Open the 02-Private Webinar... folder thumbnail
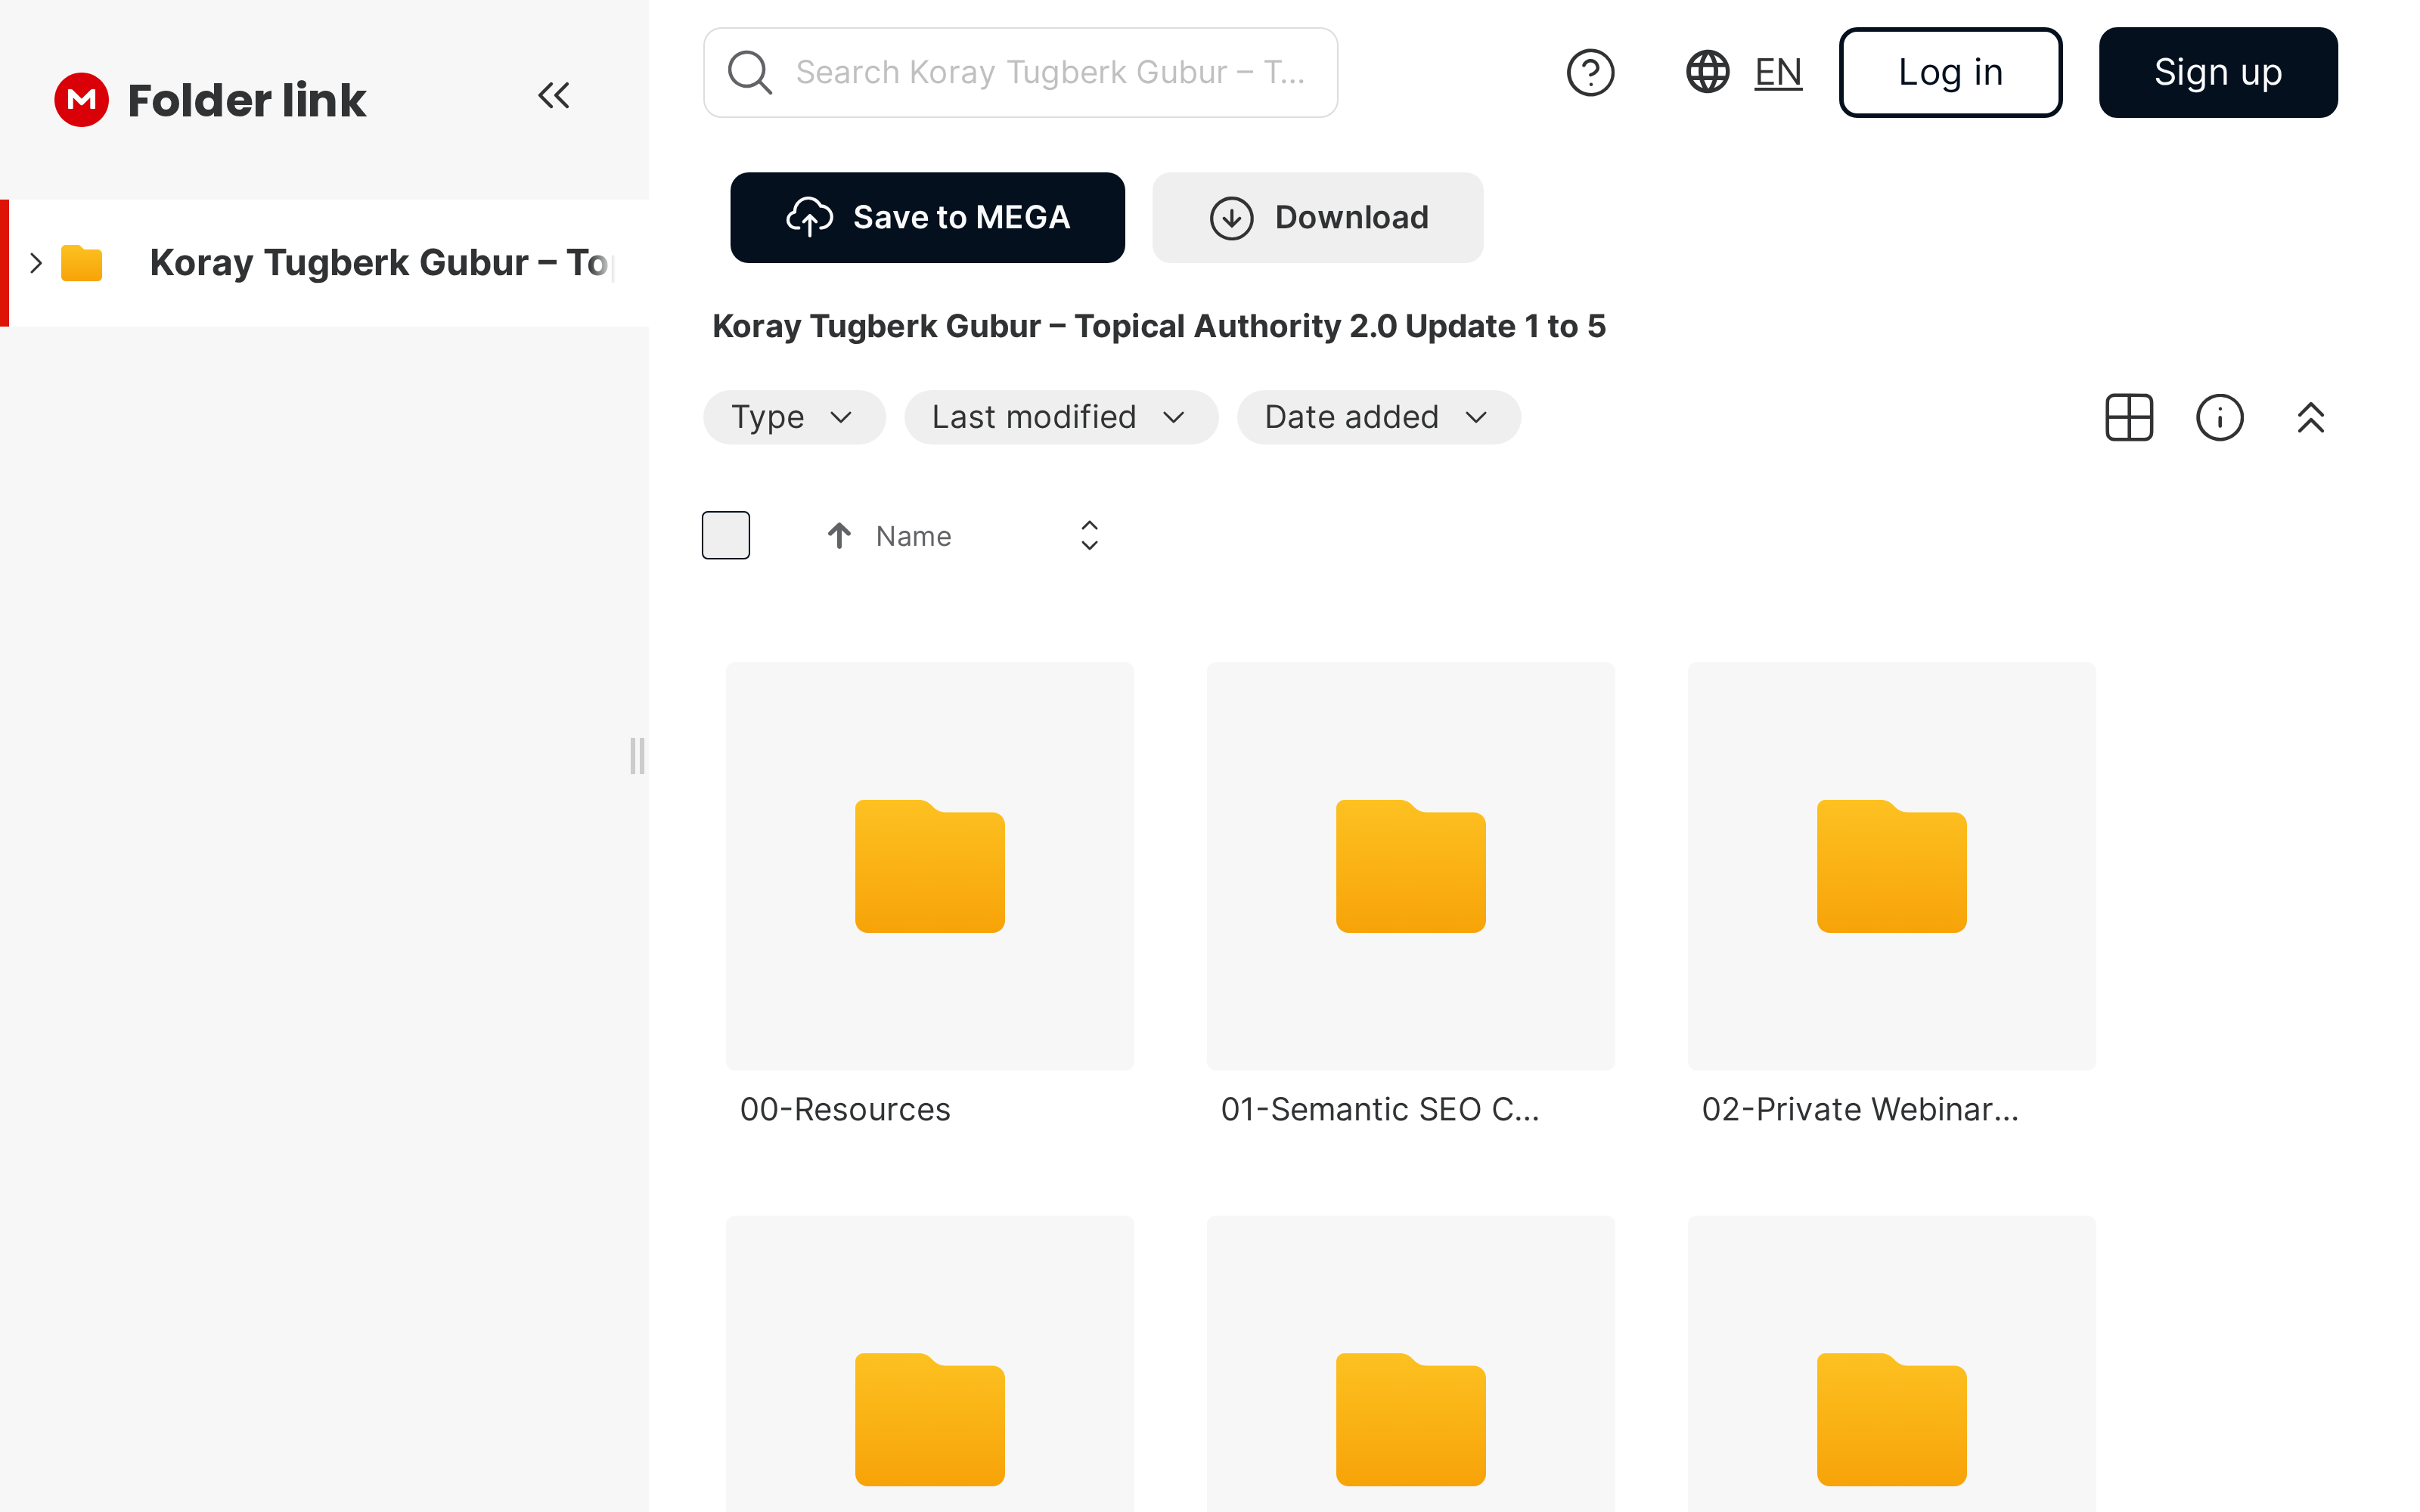2420x1512 pixels. 1892,866
